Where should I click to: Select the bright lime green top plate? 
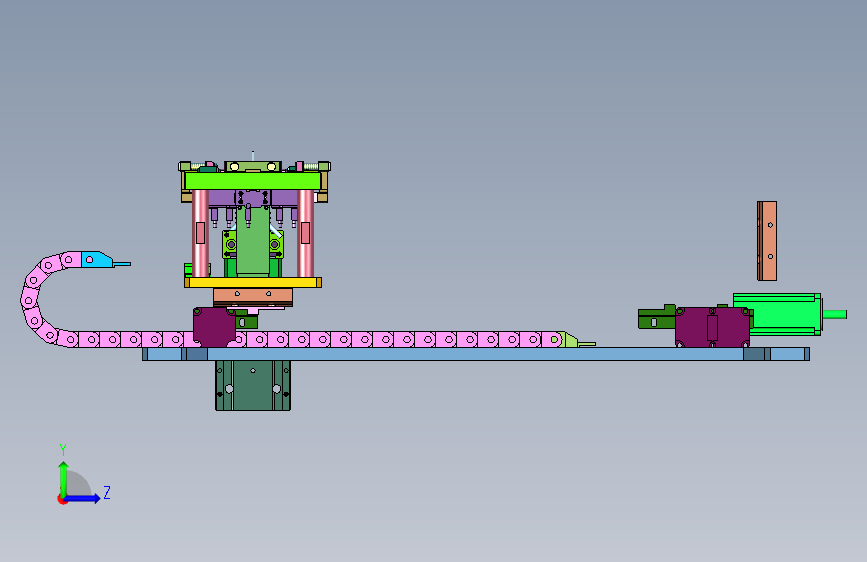[x=253, y=180]
